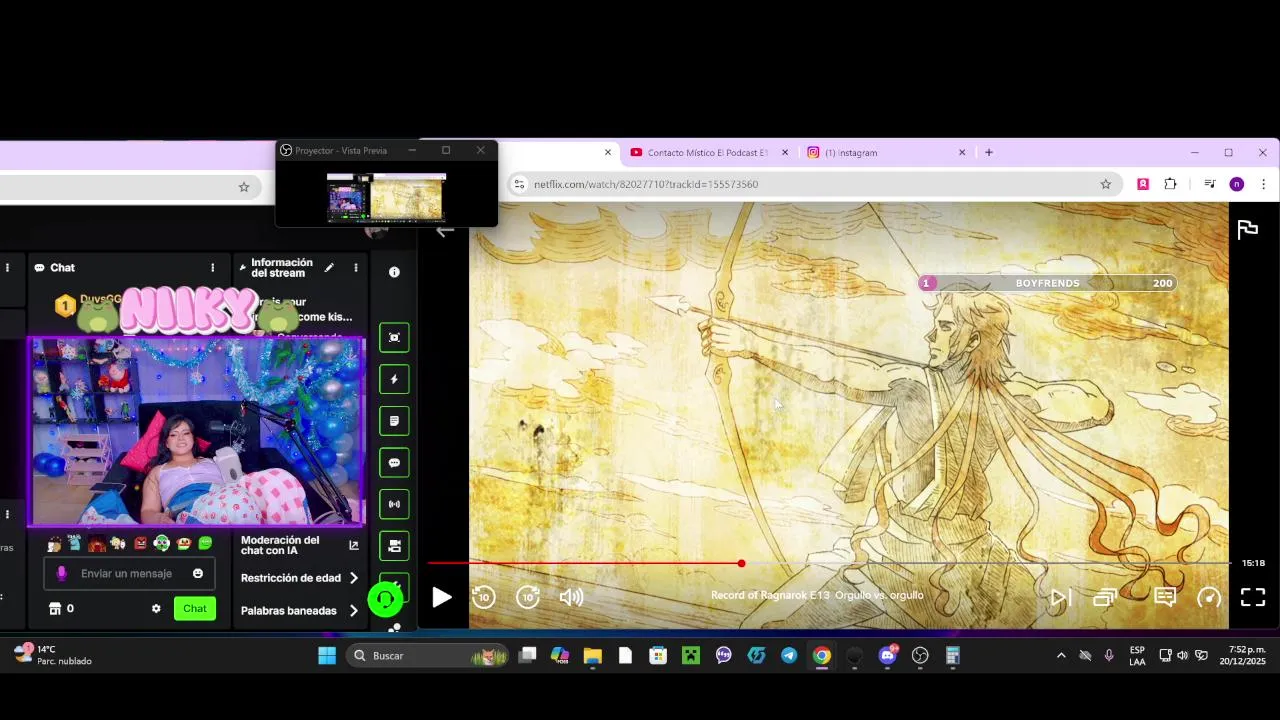Screen dimensions: 1280x720
Task: Open File Explorer from the taskbar
Action: [592, 656]
